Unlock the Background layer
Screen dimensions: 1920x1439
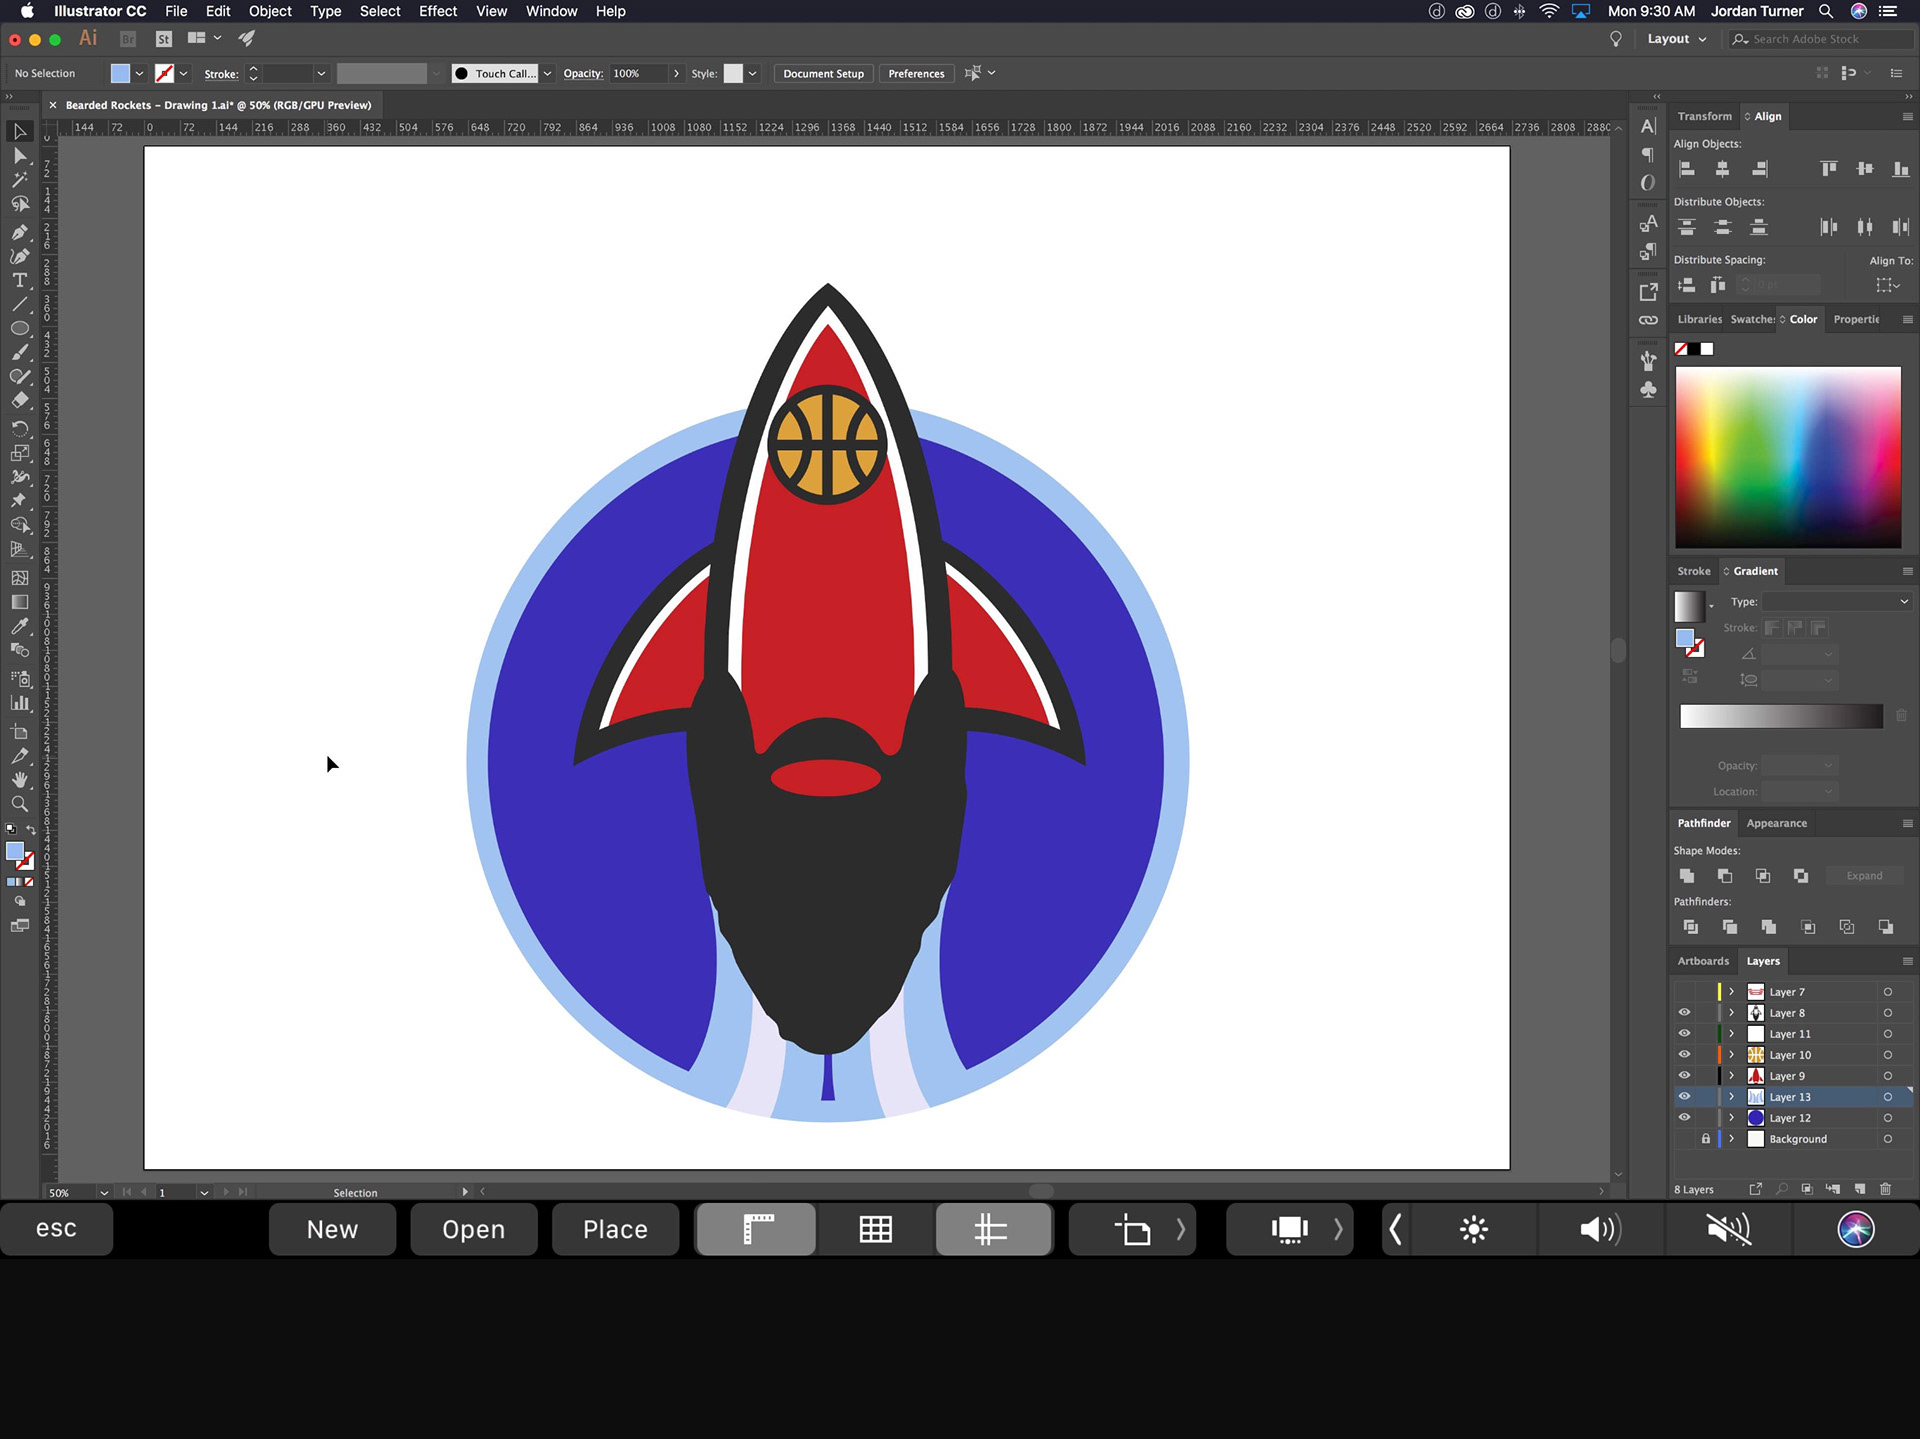pos(1706,1139)
